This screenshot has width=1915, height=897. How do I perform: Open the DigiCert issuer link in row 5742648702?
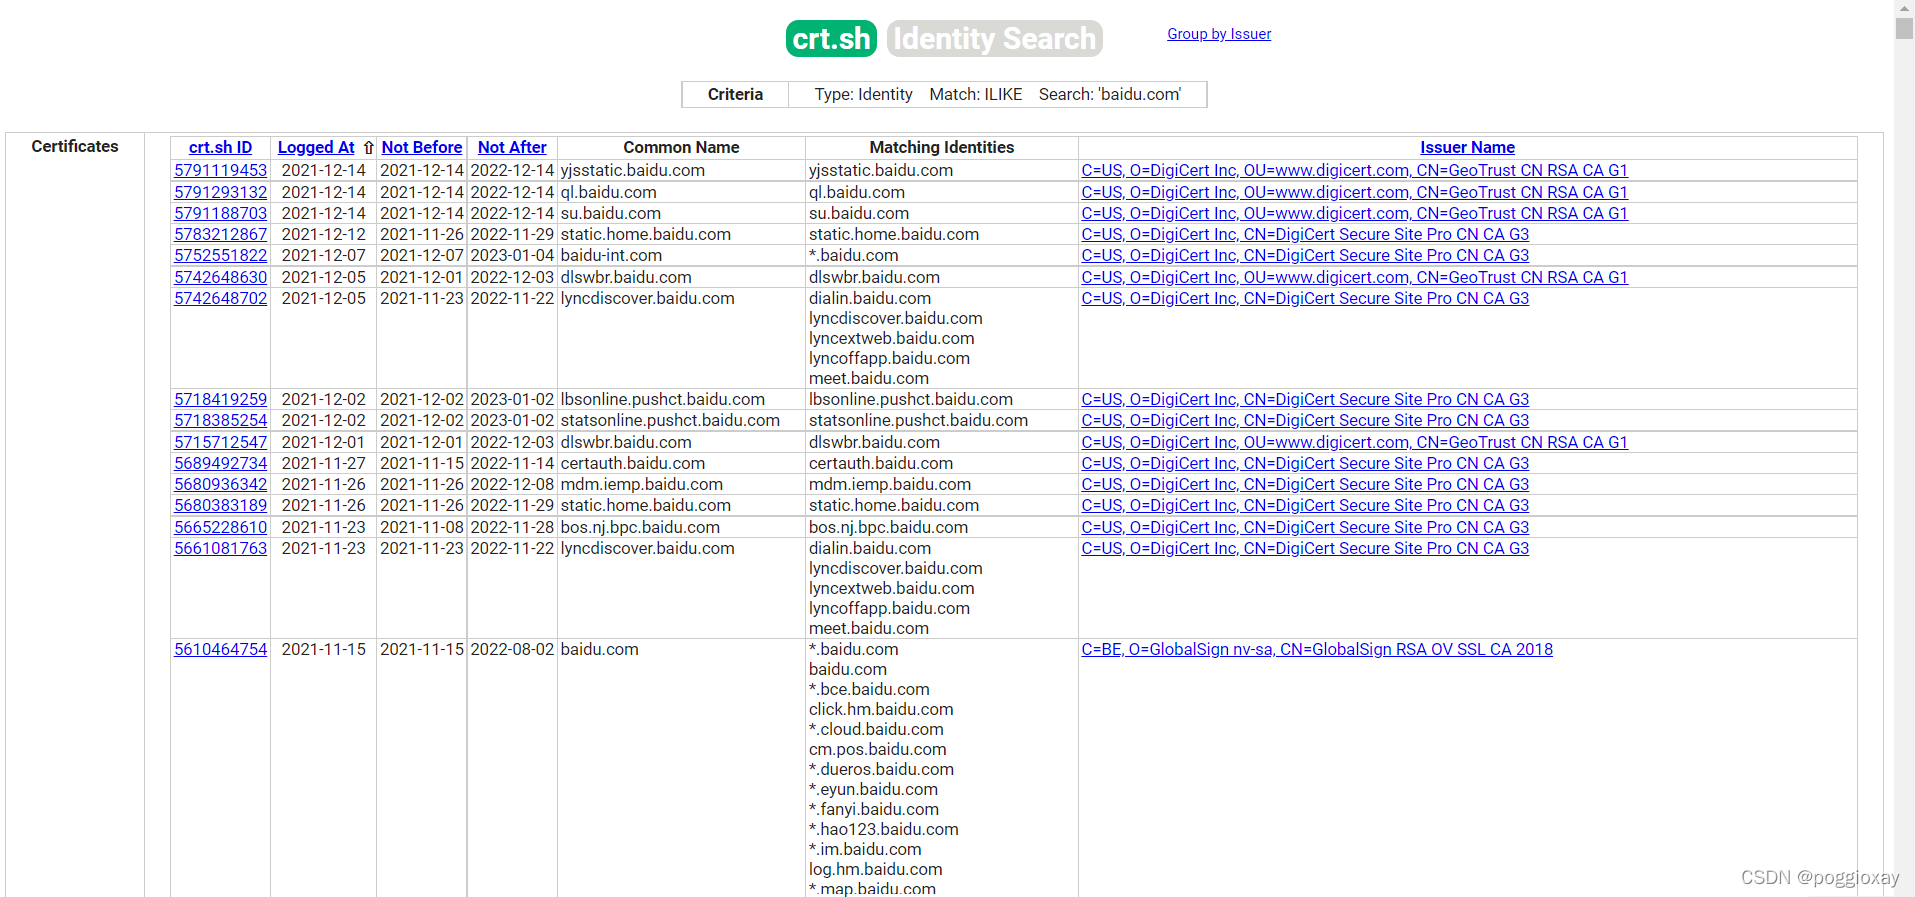(1305, 298)
